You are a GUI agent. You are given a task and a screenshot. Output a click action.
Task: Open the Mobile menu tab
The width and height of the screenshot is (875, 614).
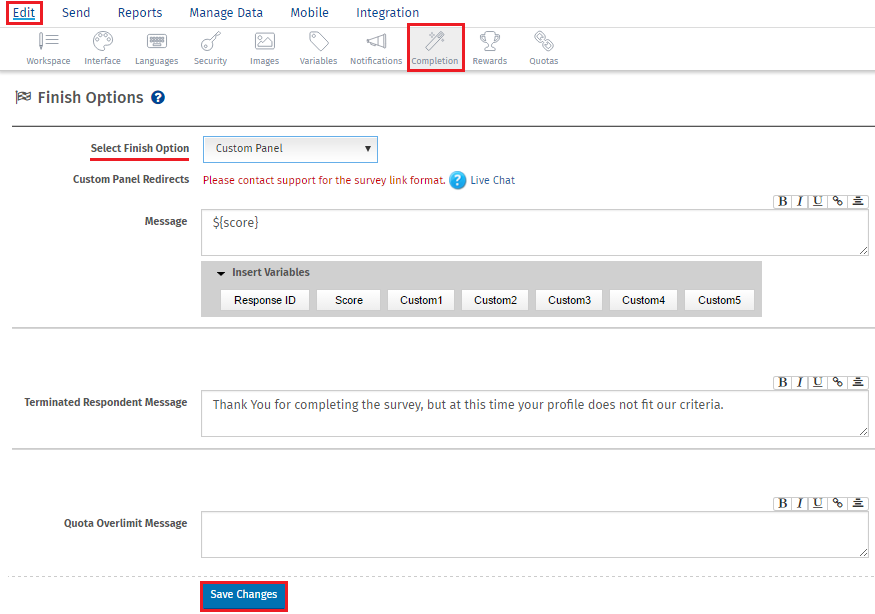click(310, 12)
